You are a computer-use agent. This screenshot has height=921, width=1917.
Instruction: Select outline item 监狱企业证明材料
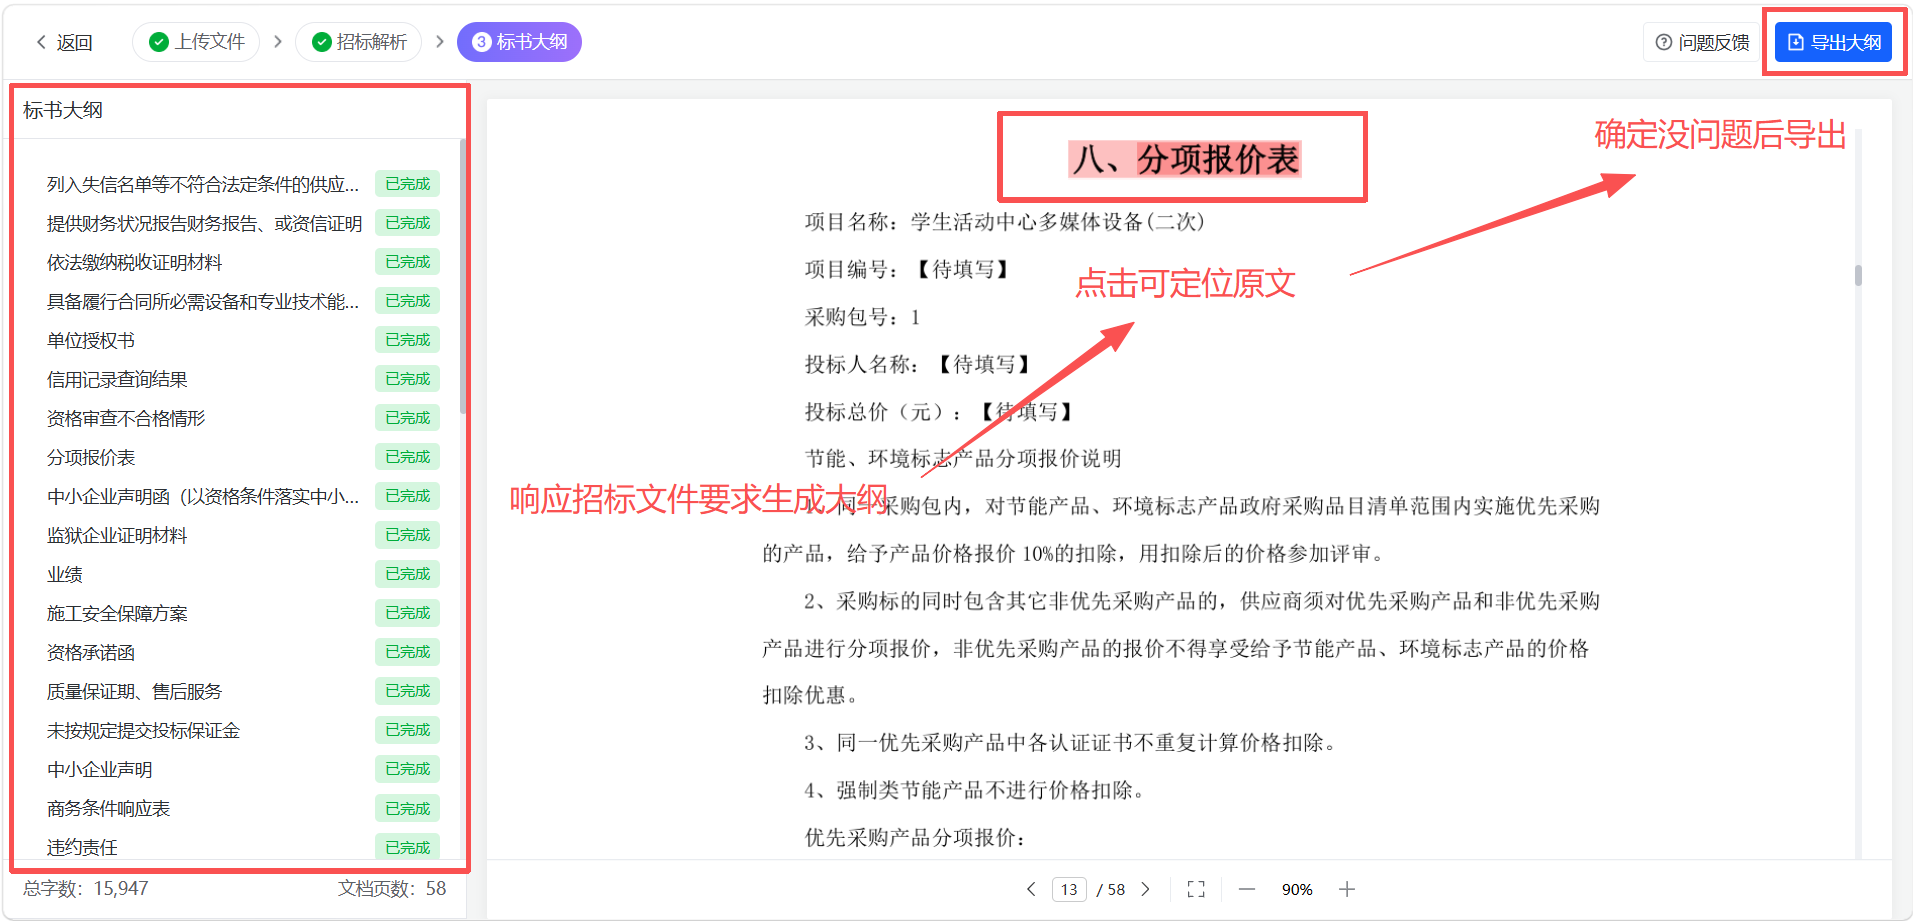(117, 535)
